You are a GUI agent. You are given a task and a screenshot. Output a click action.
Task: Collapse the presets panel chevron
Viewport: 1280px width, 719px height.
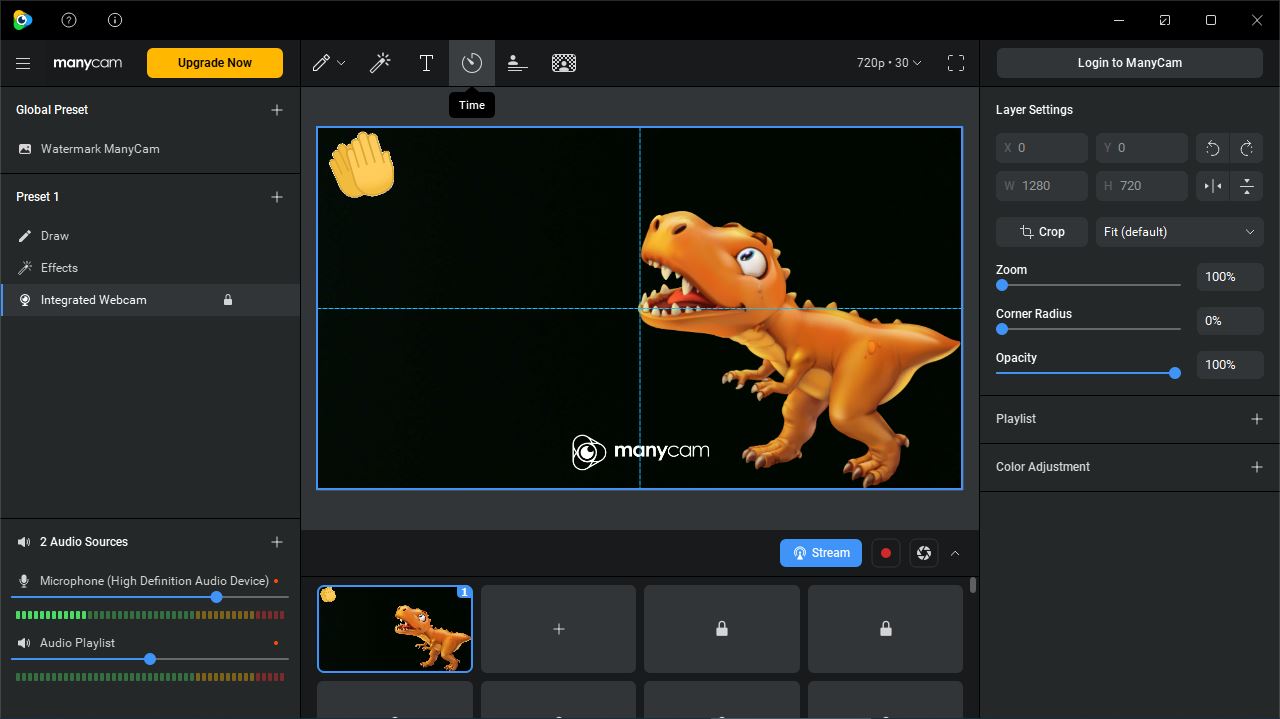(955, 553)
